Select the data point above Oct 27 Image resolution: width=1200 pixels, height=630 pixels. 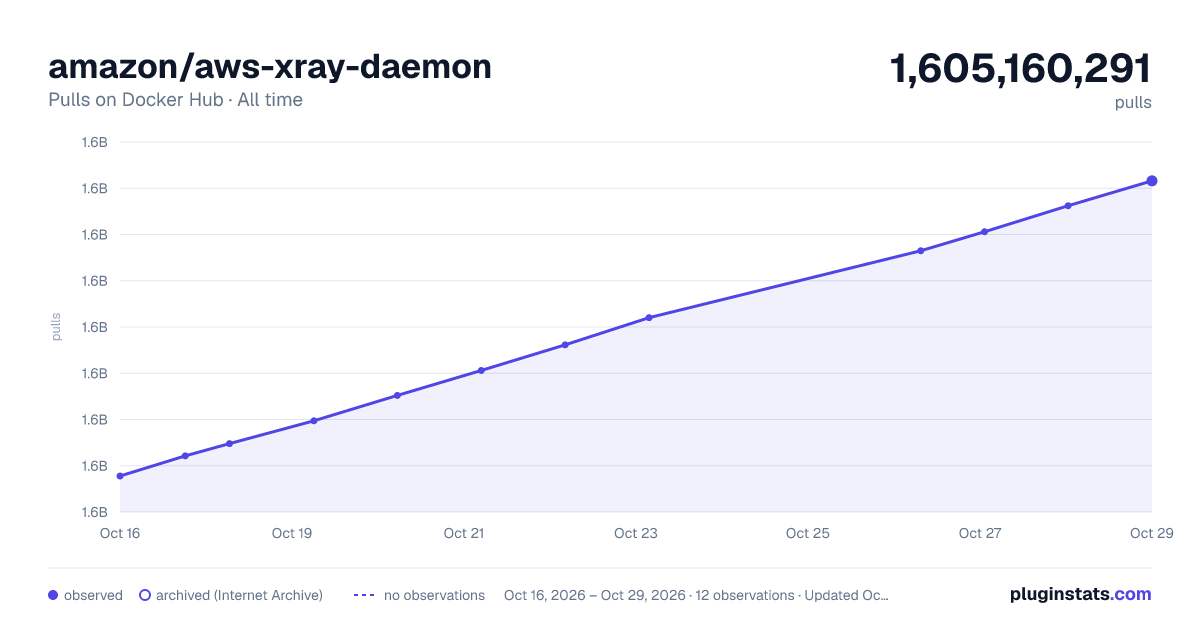pyautogui.click(x=985, y=232)
